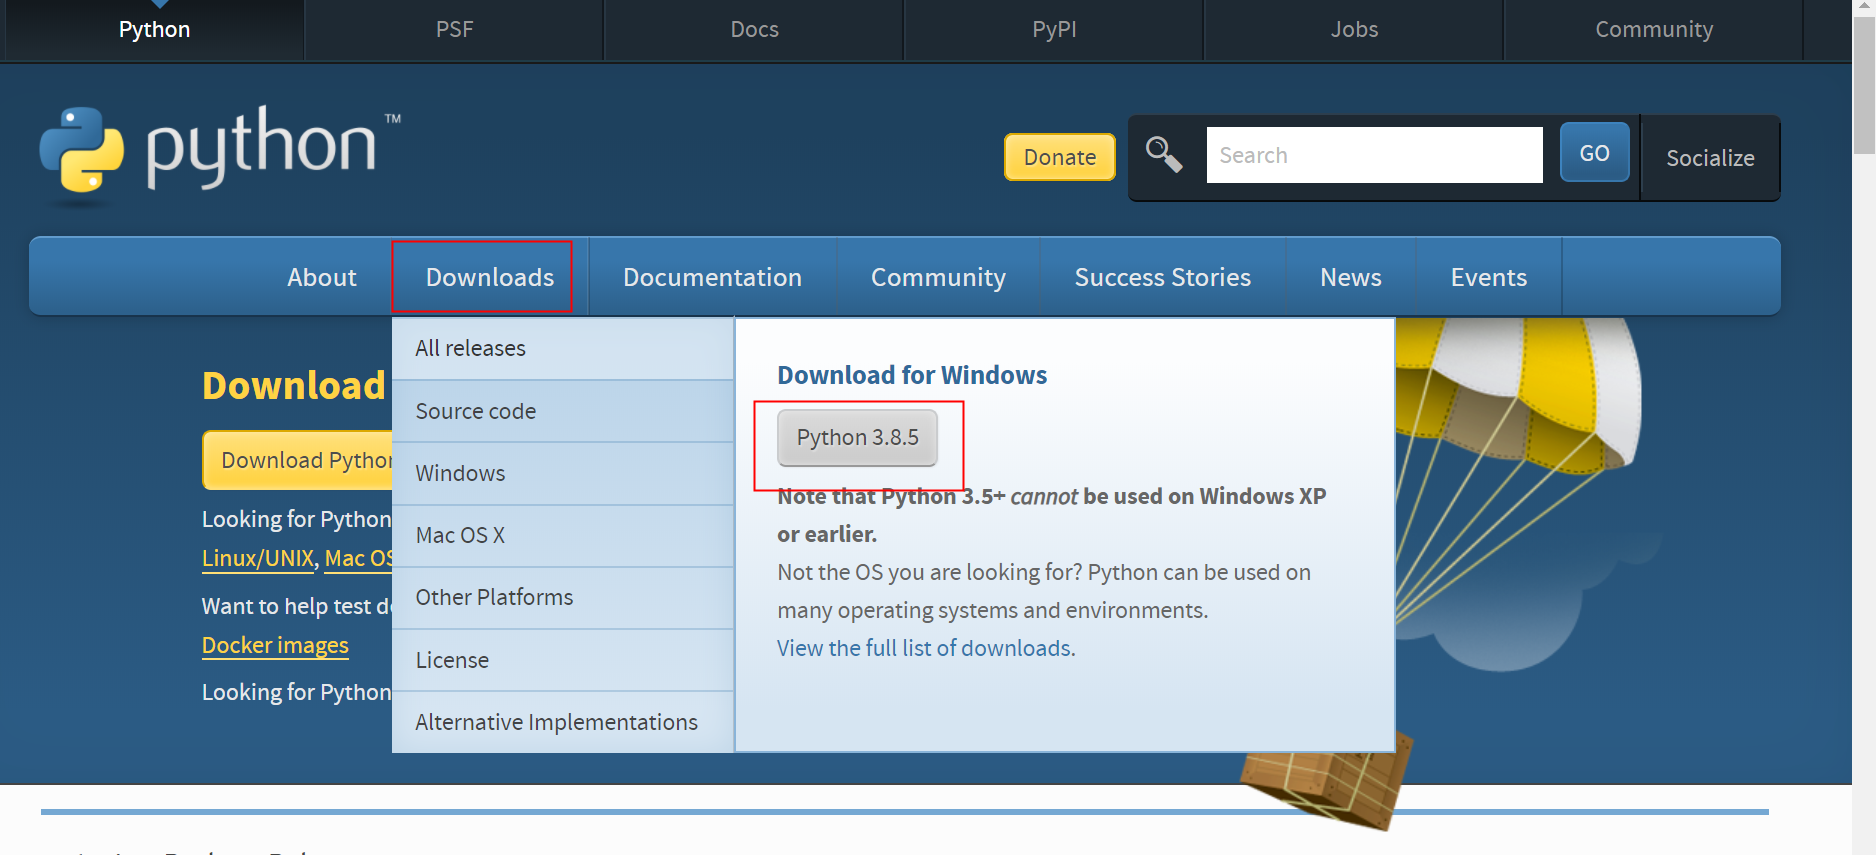Select Source code in Downloads menu
Screen dimensions: 1876x855
tap(563, 411)
